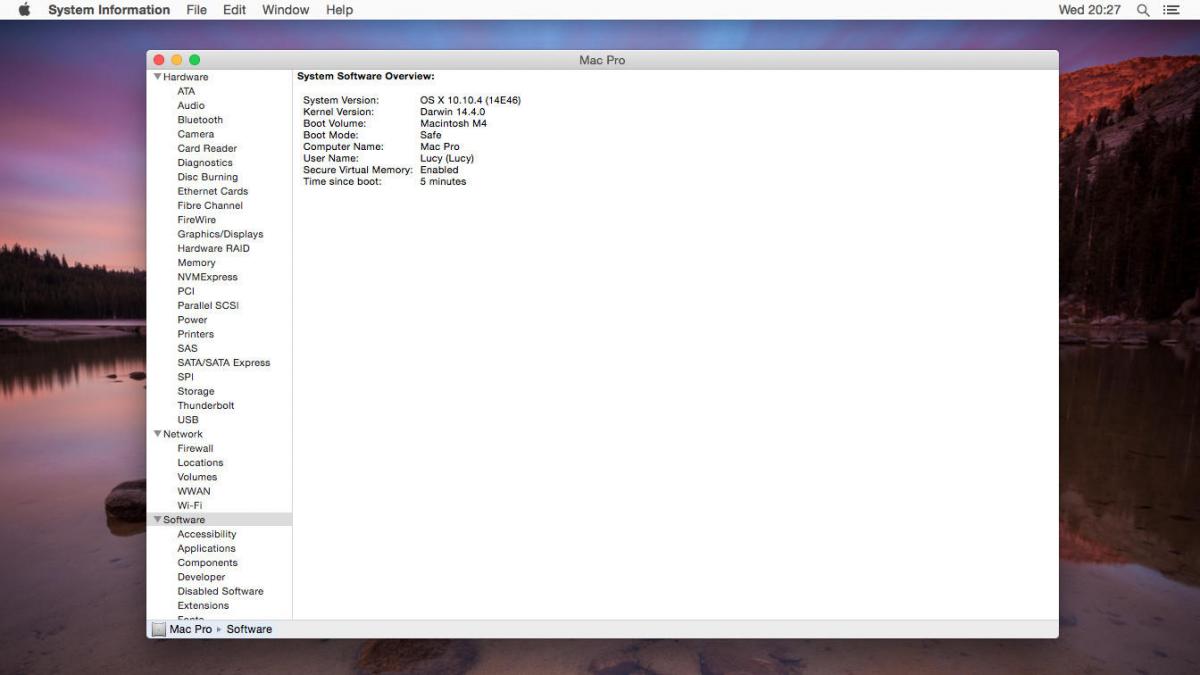Click the Time since boot value 5 minutes

click(x=443, y=181)
